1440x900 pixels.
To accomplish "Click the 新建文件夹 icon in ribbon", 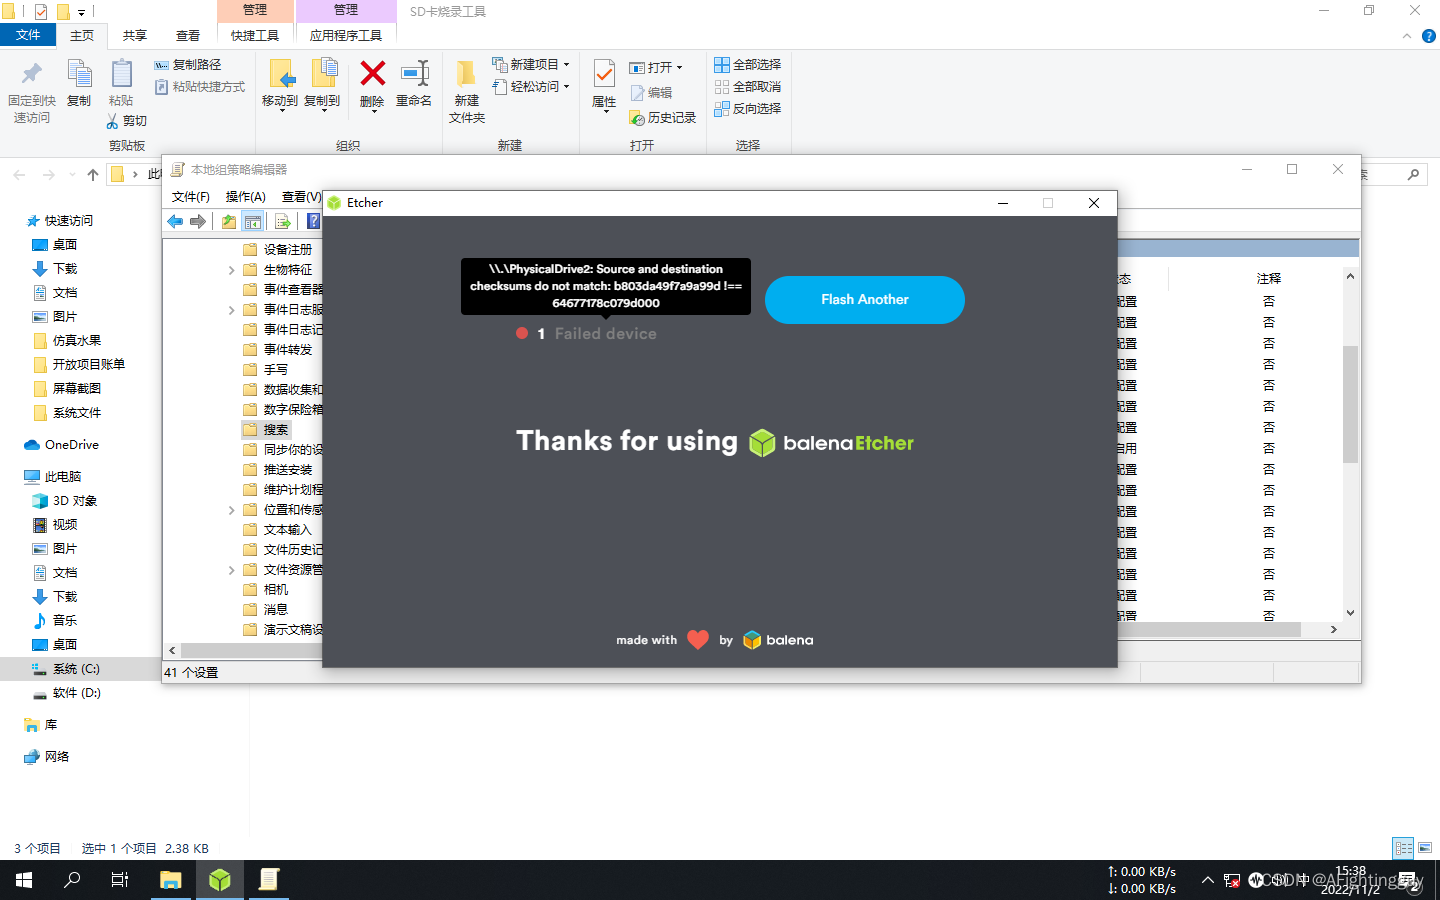I will coord(467,74).
